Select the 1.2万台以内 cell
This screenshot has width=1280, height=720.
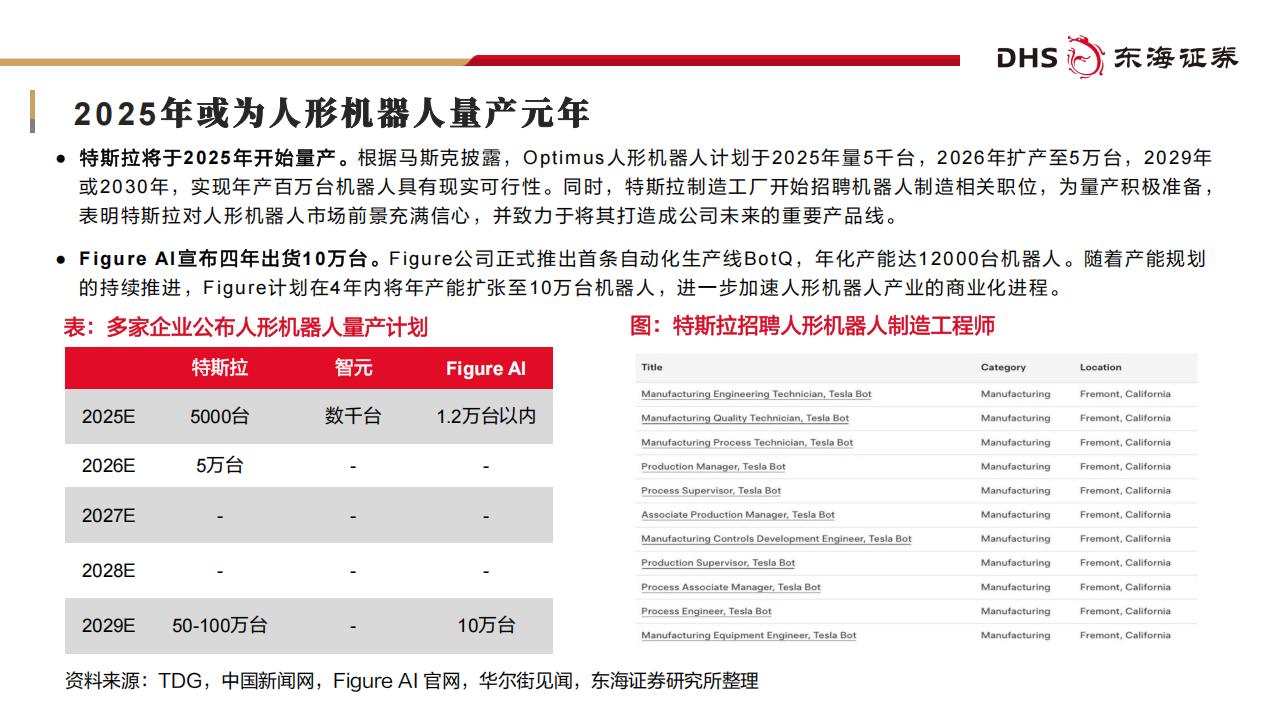[486, 416]
